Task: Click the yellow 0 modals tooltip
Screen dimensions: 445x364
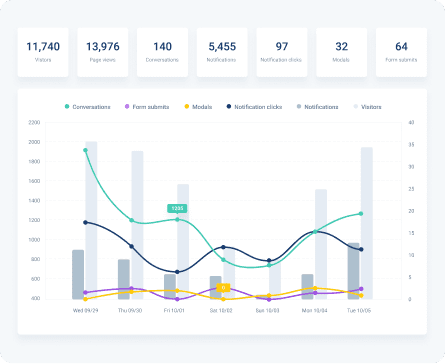Action: pos(223,287)
